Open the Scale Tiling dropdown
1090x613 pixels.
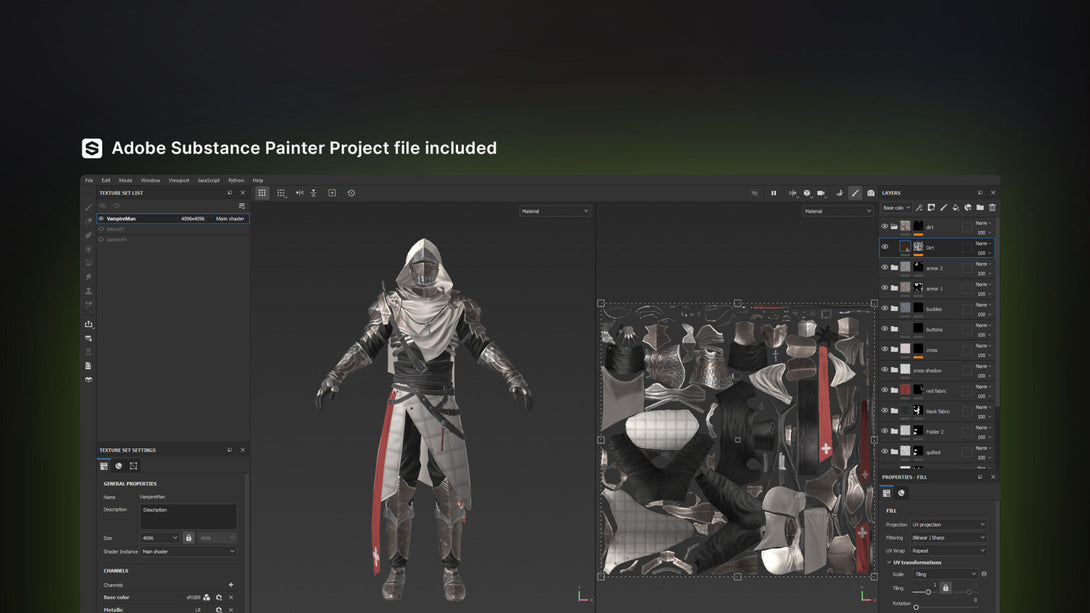coord(945,574)
